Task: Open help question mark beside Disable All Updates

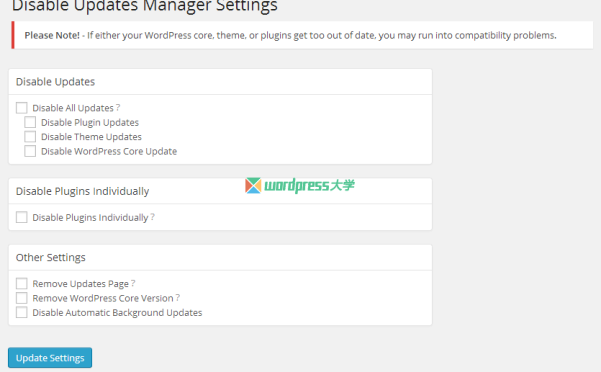Action: point(118,108)
